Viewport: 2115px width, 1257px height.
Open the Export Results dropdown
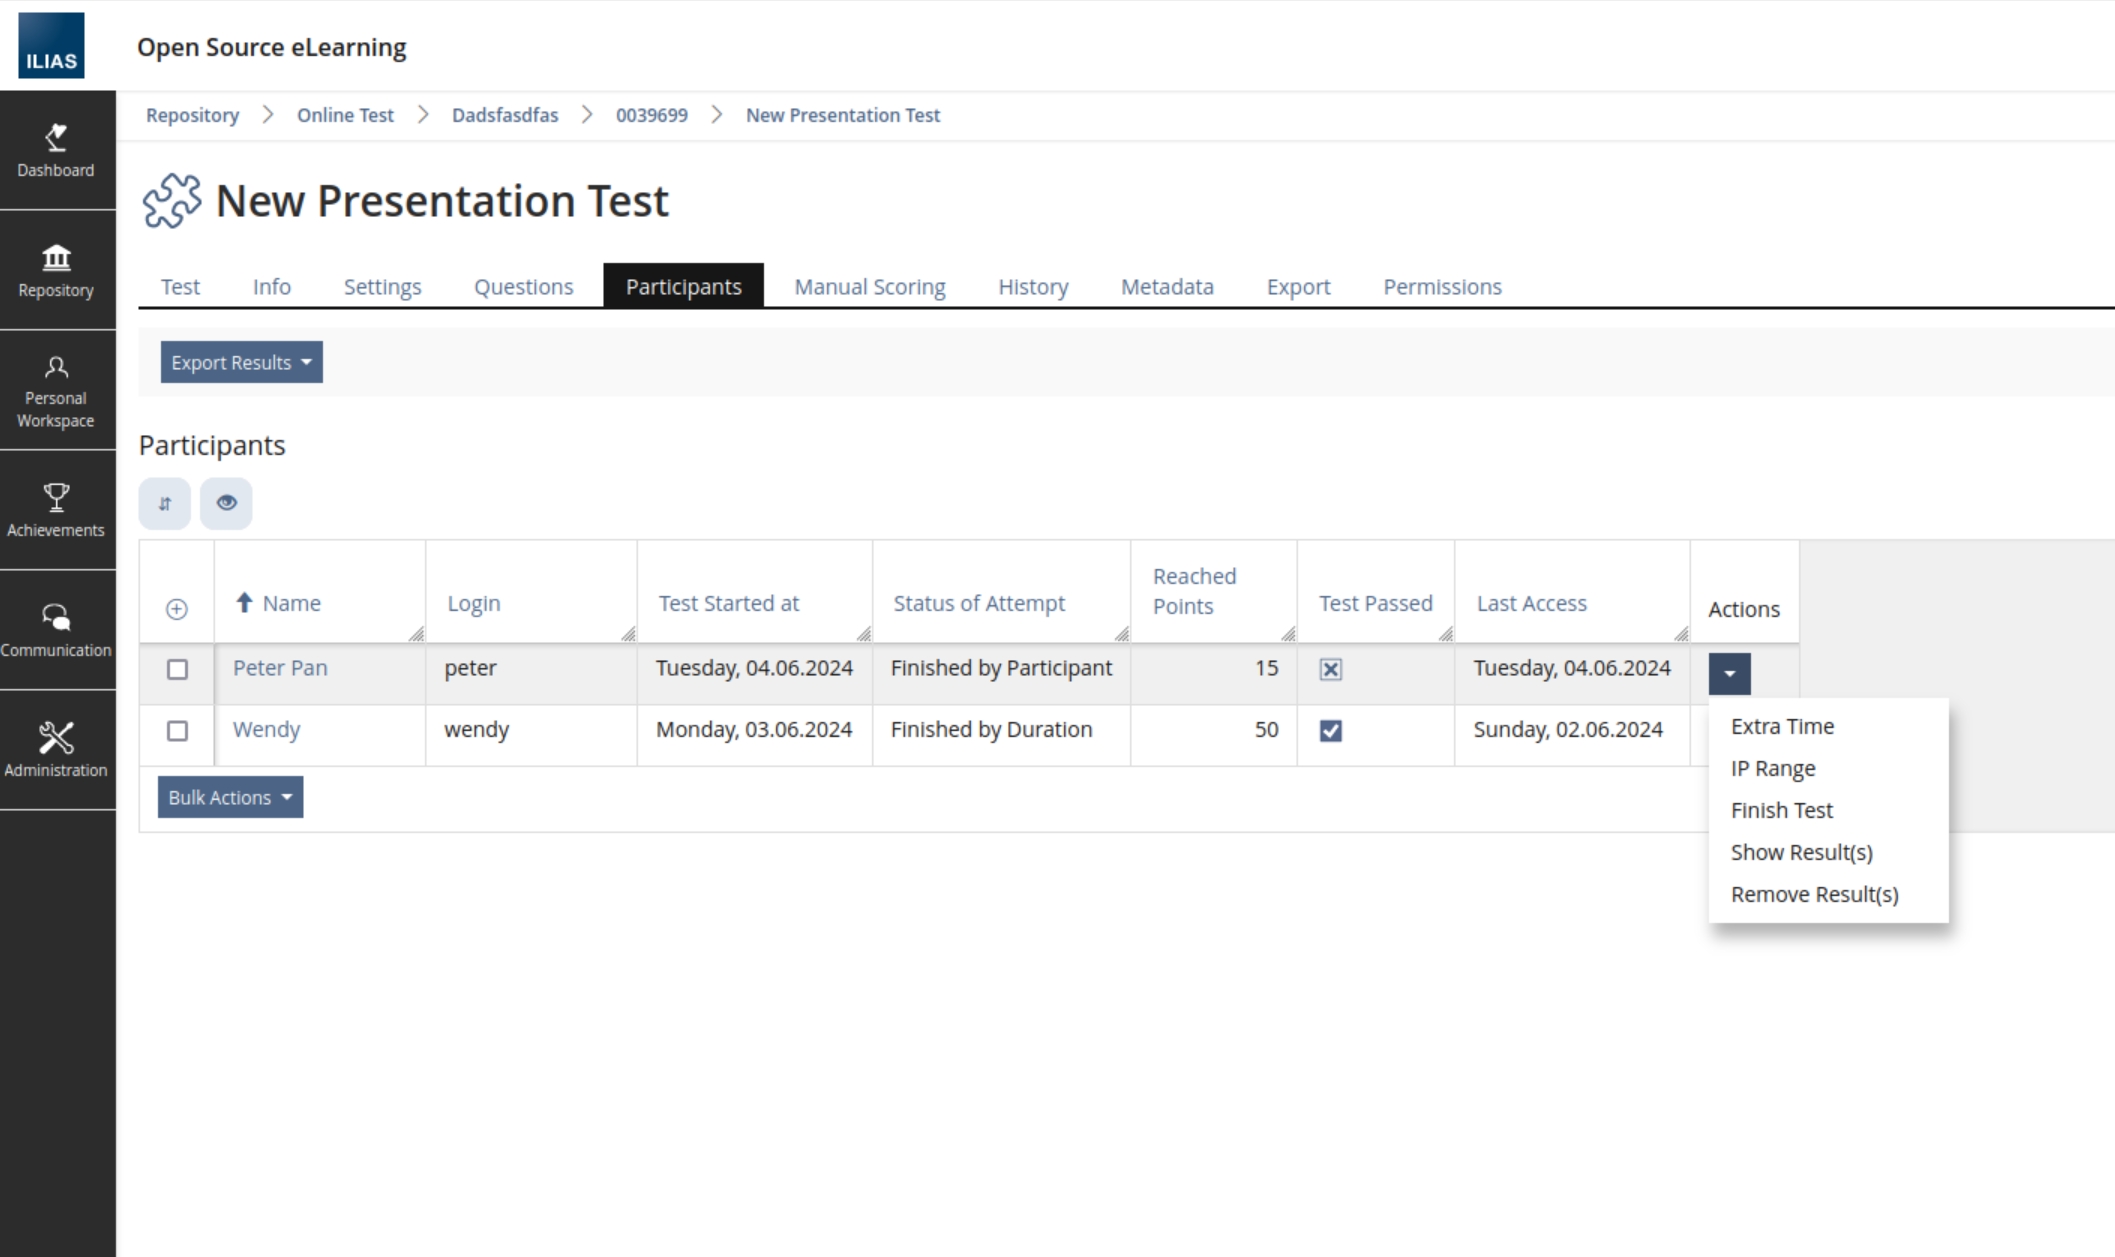(x=240, y=362)
